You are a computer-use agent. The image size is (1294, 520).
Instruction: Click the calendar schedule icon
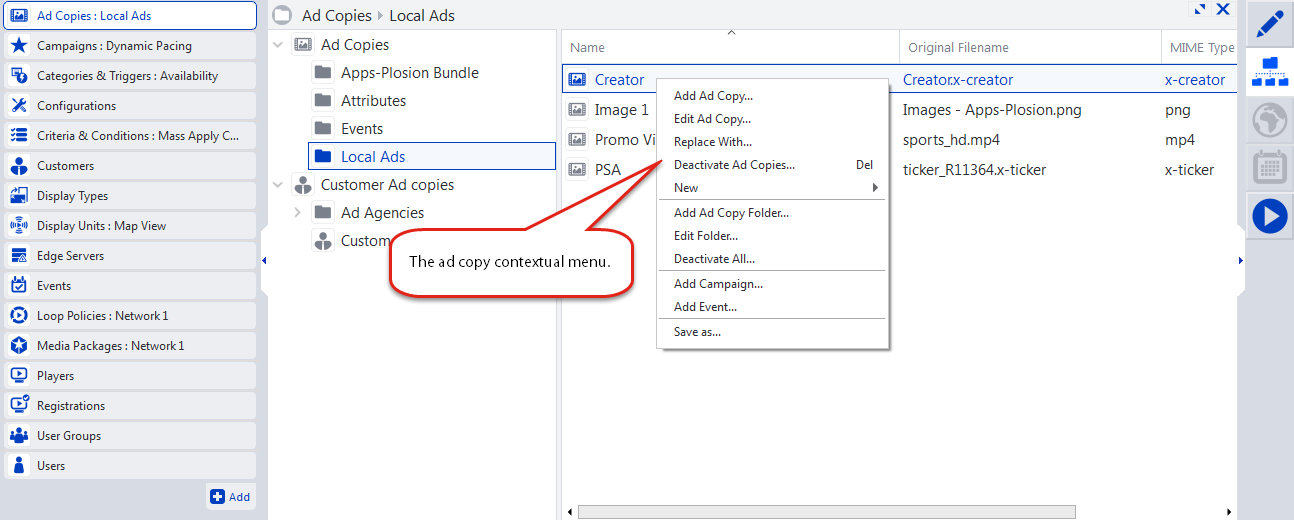(x=1269, y=167)
